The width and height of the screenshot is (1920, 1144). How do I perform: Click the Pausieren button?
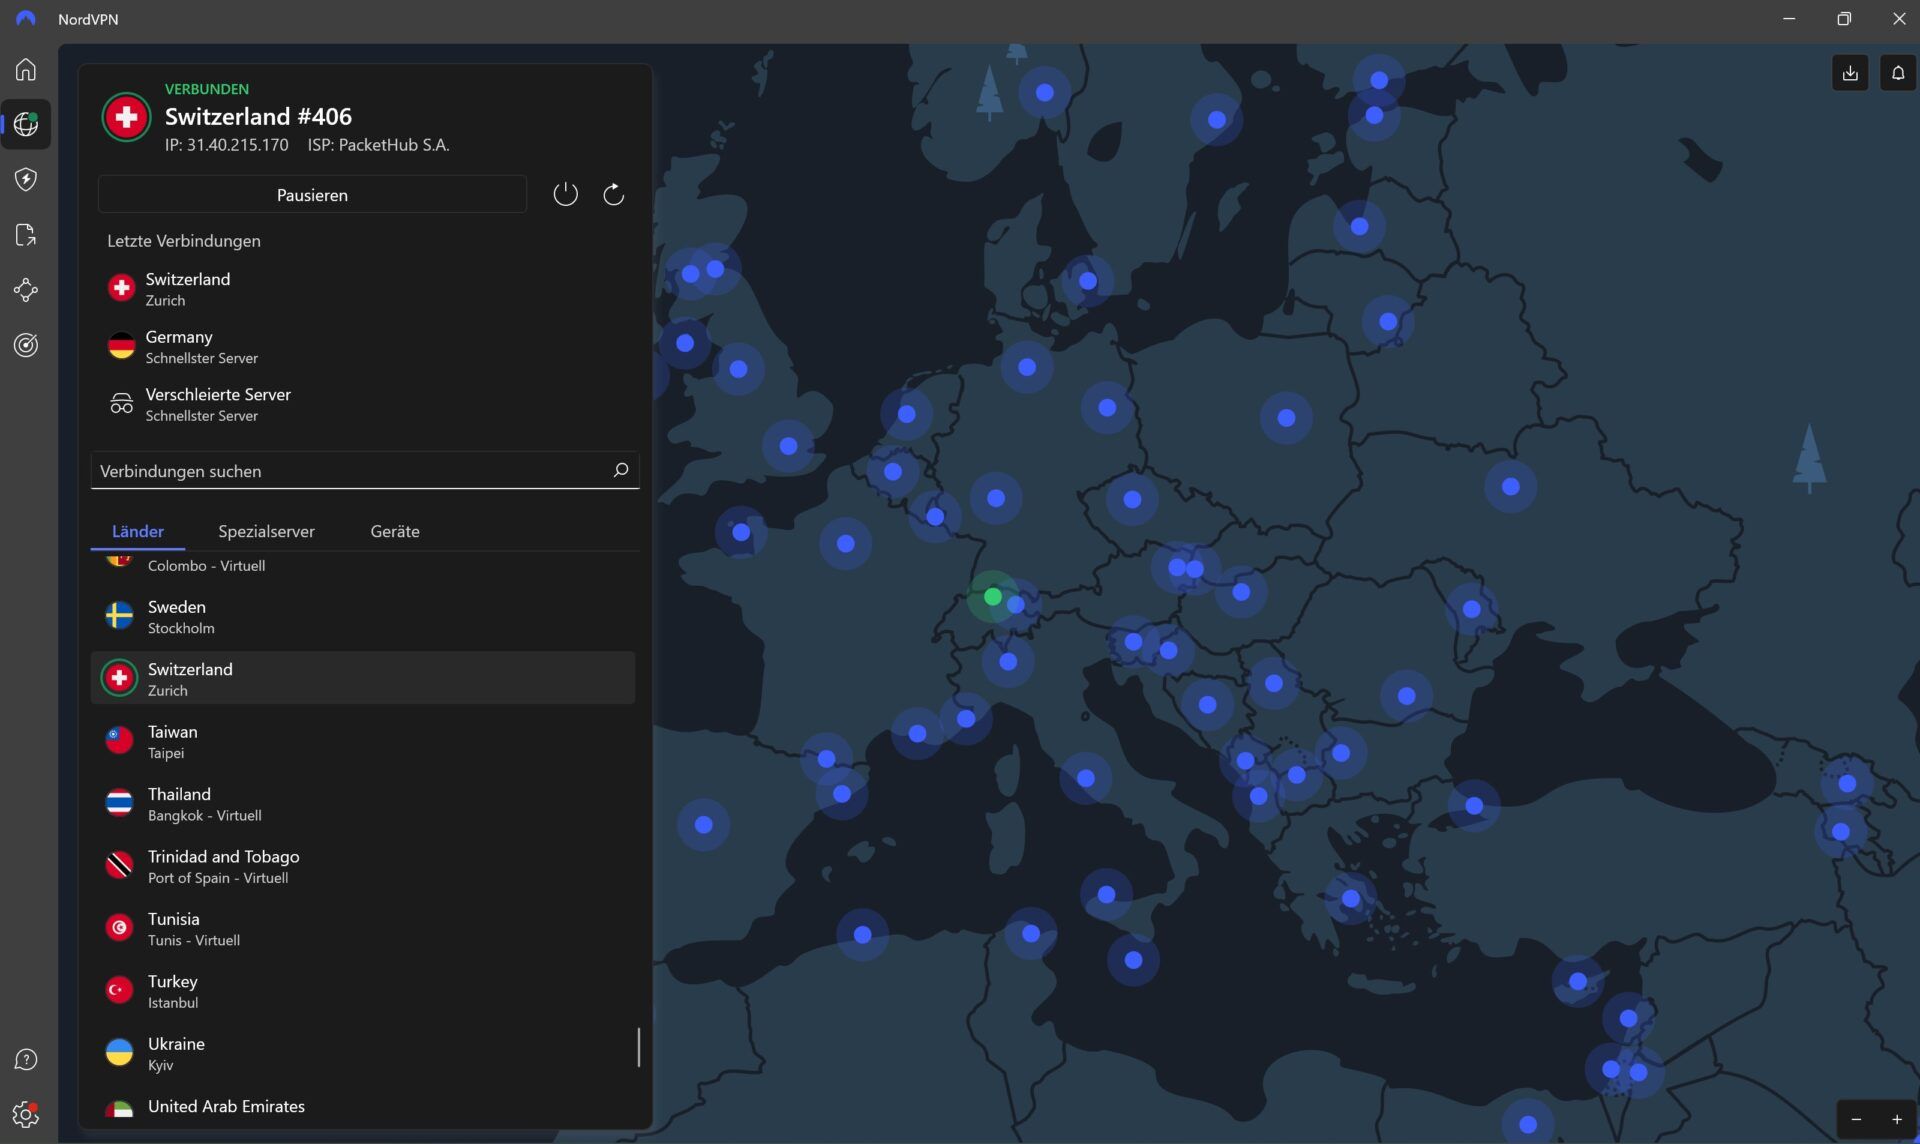[x=312, y=194]
